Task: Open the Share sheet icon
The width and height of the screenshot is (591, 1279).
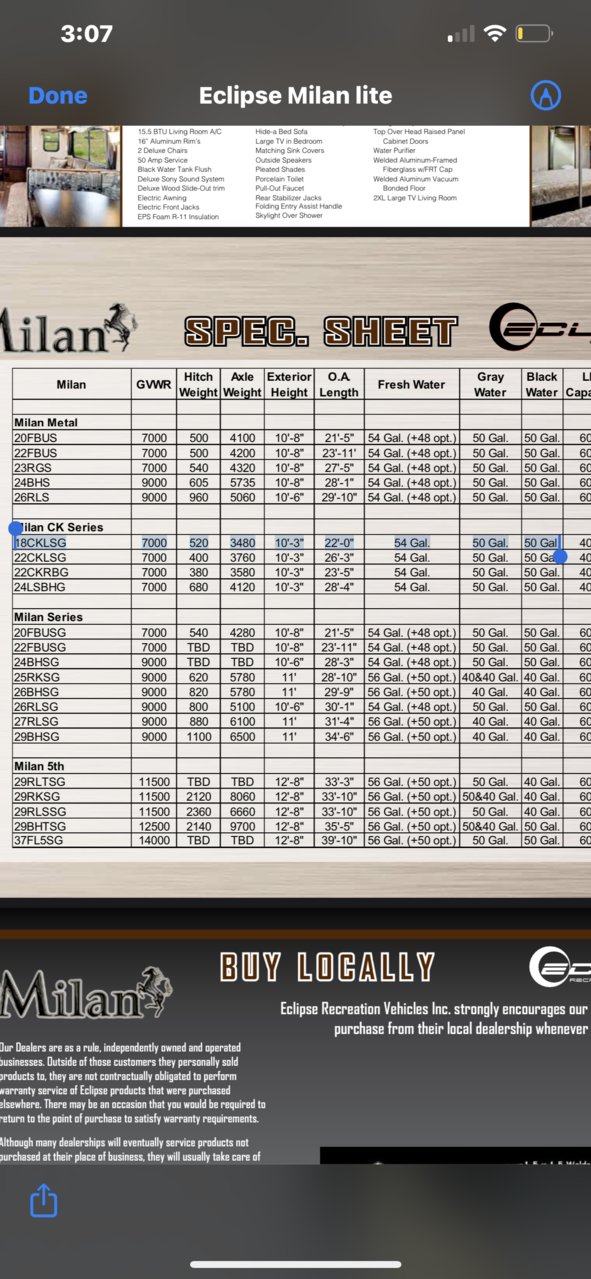Action: pyautogui.click(x=44, y=1200)
